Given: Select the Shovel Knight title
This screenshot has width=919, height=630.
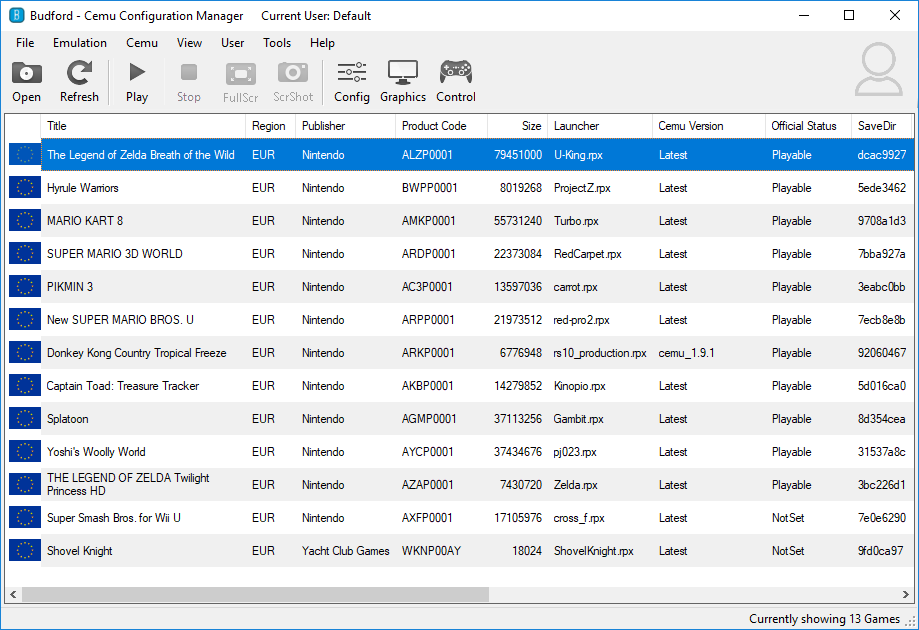Looking at the screenshot, I should click(x=80, y=551).
